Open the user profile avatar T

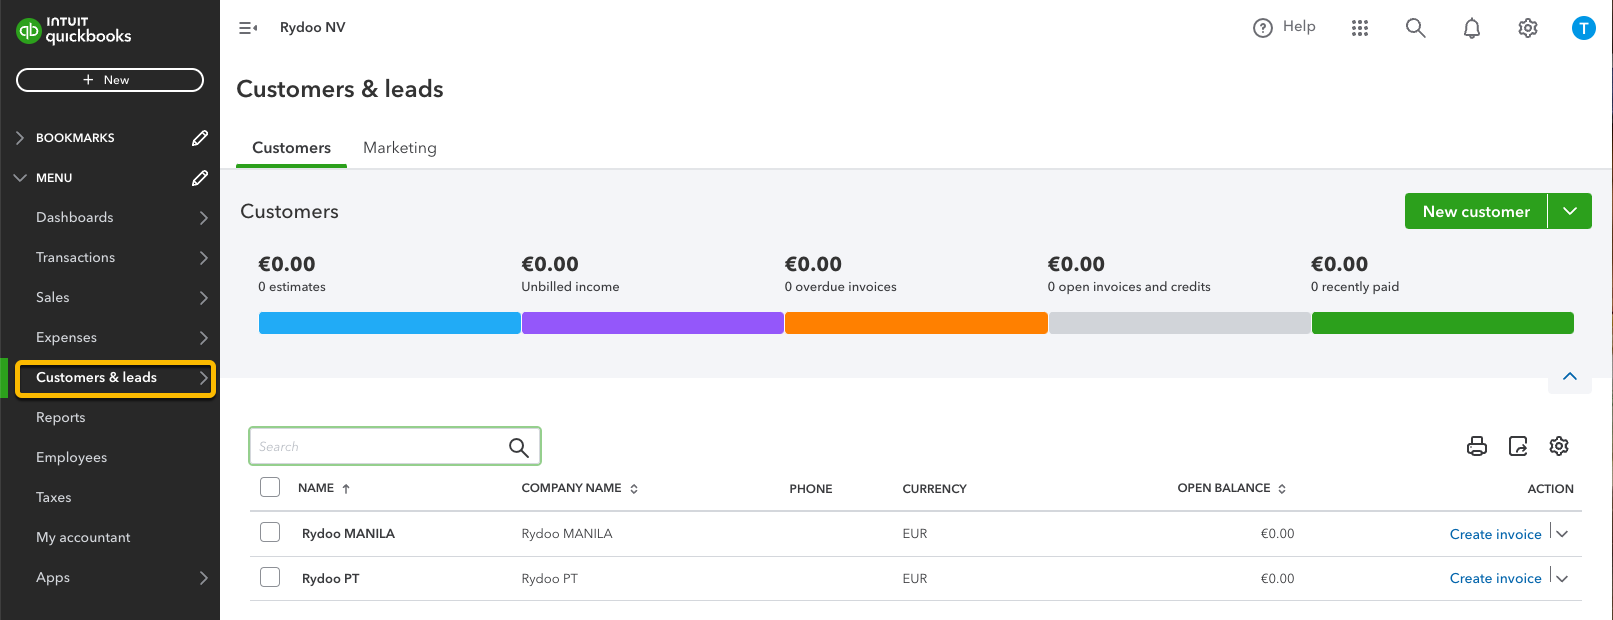1584,28
